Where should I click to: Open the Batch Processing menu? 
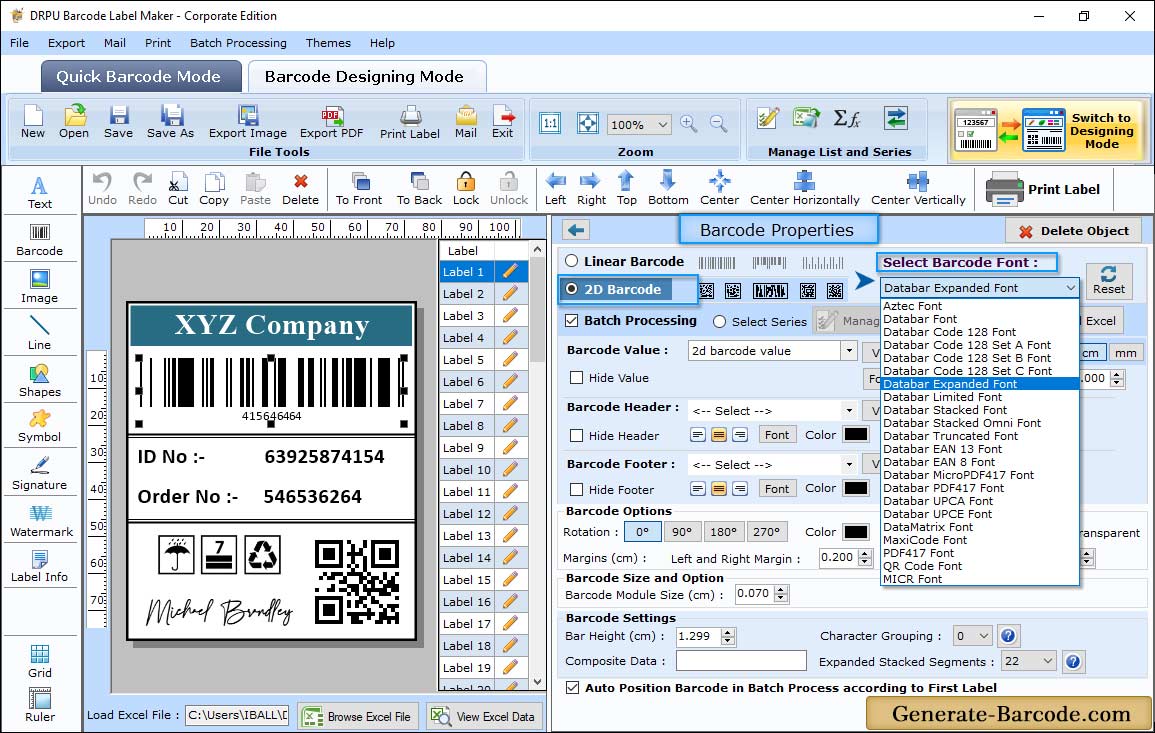tap(238, 43)
